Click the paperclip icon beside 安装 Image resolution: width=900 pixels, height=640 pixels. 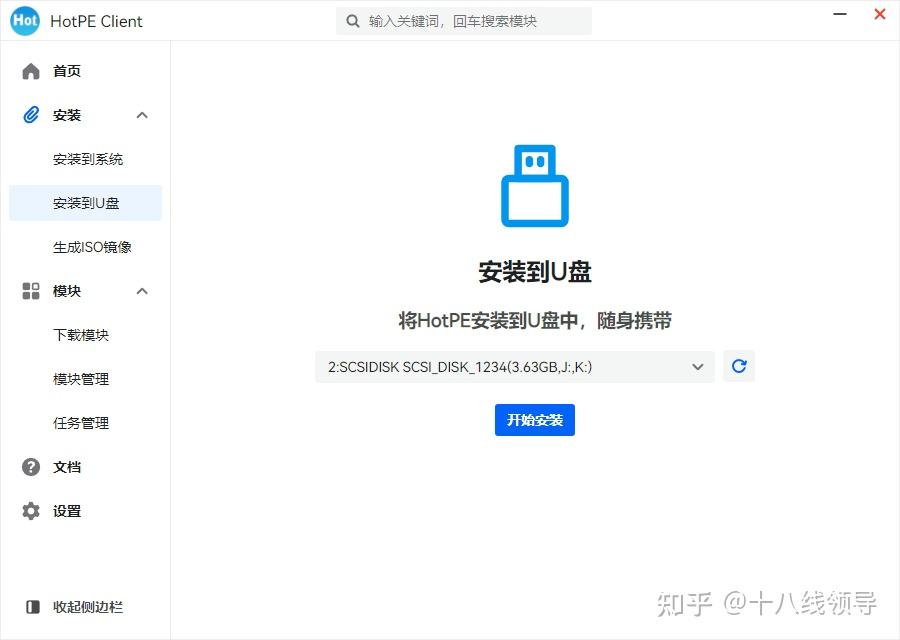point(31,115)
